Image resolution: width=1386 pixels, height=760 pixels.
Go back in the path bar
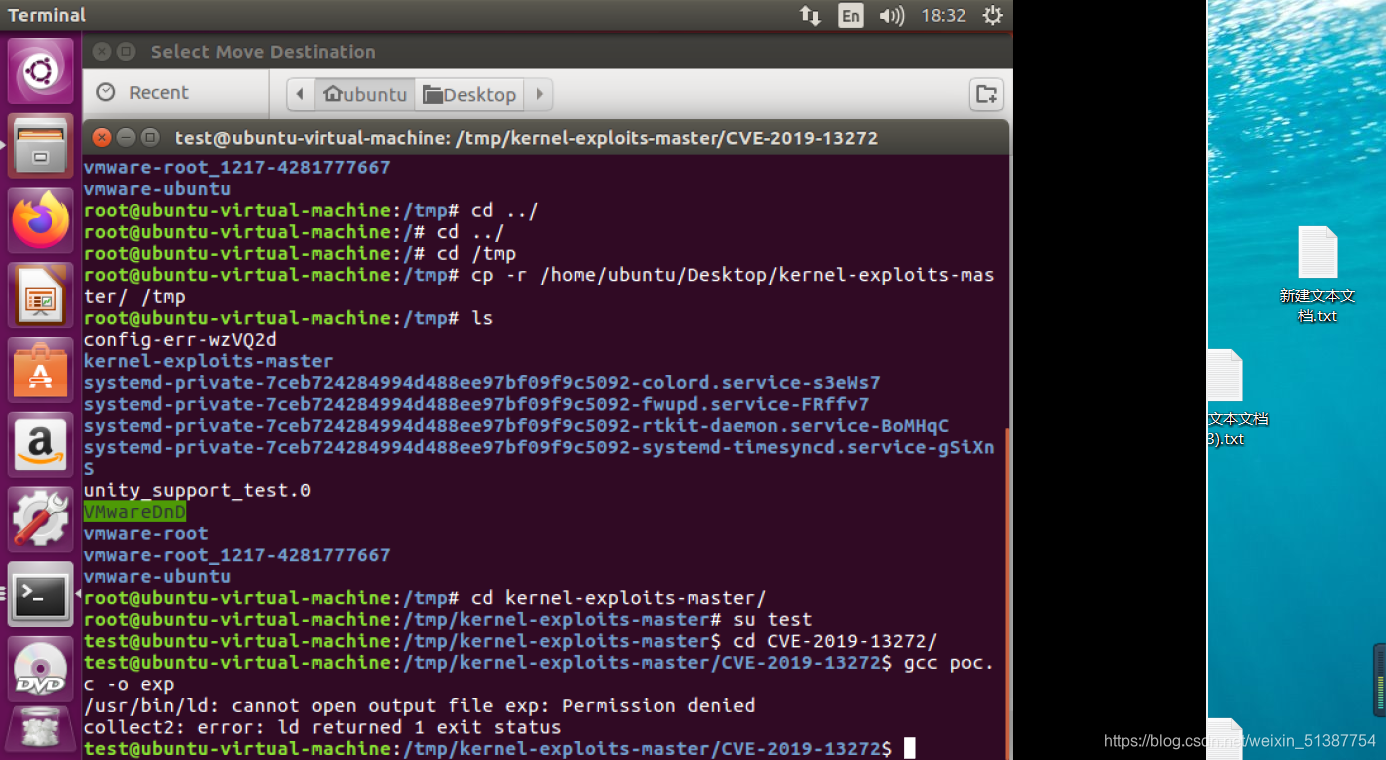click(301, 95)
